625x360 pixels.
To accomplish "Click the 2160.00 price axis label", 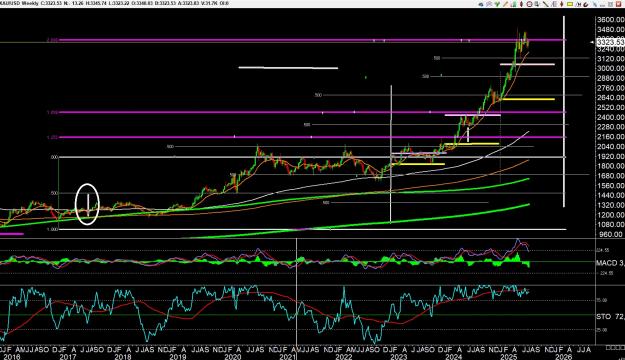I will tap(610, 137).
